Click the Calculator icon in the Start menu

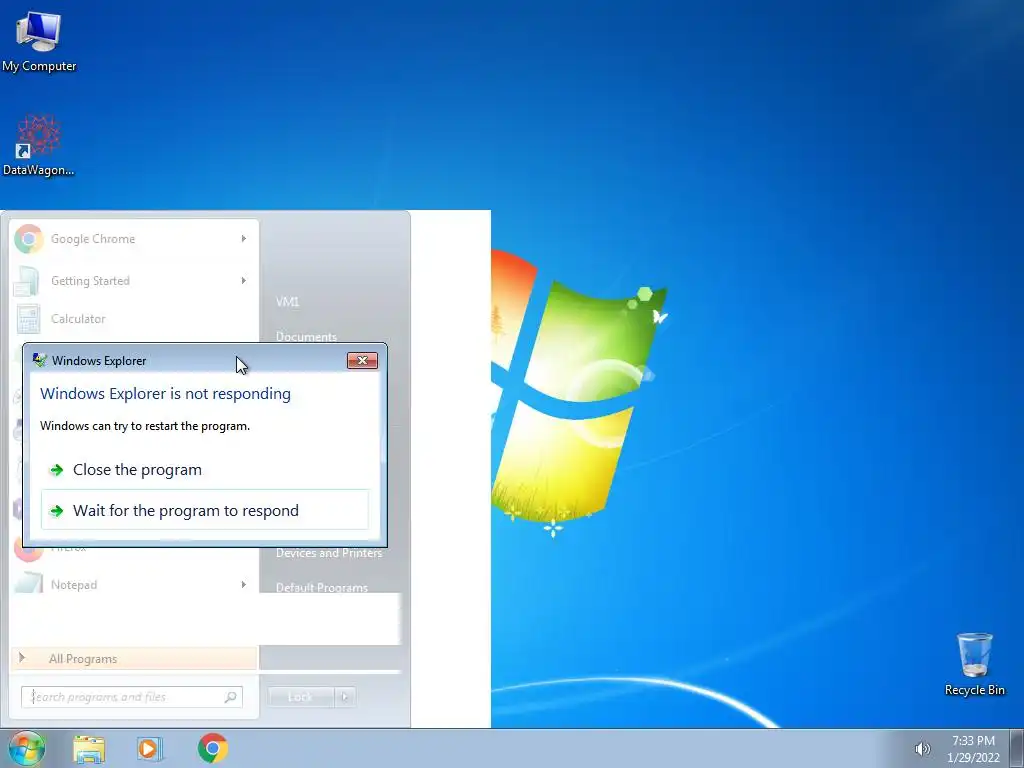coord(29,319)
